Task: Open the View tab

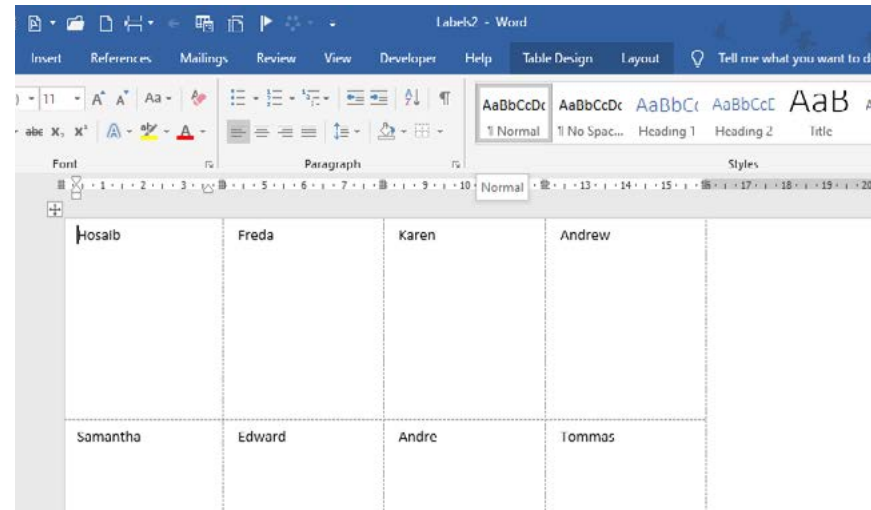Action: 337,58
